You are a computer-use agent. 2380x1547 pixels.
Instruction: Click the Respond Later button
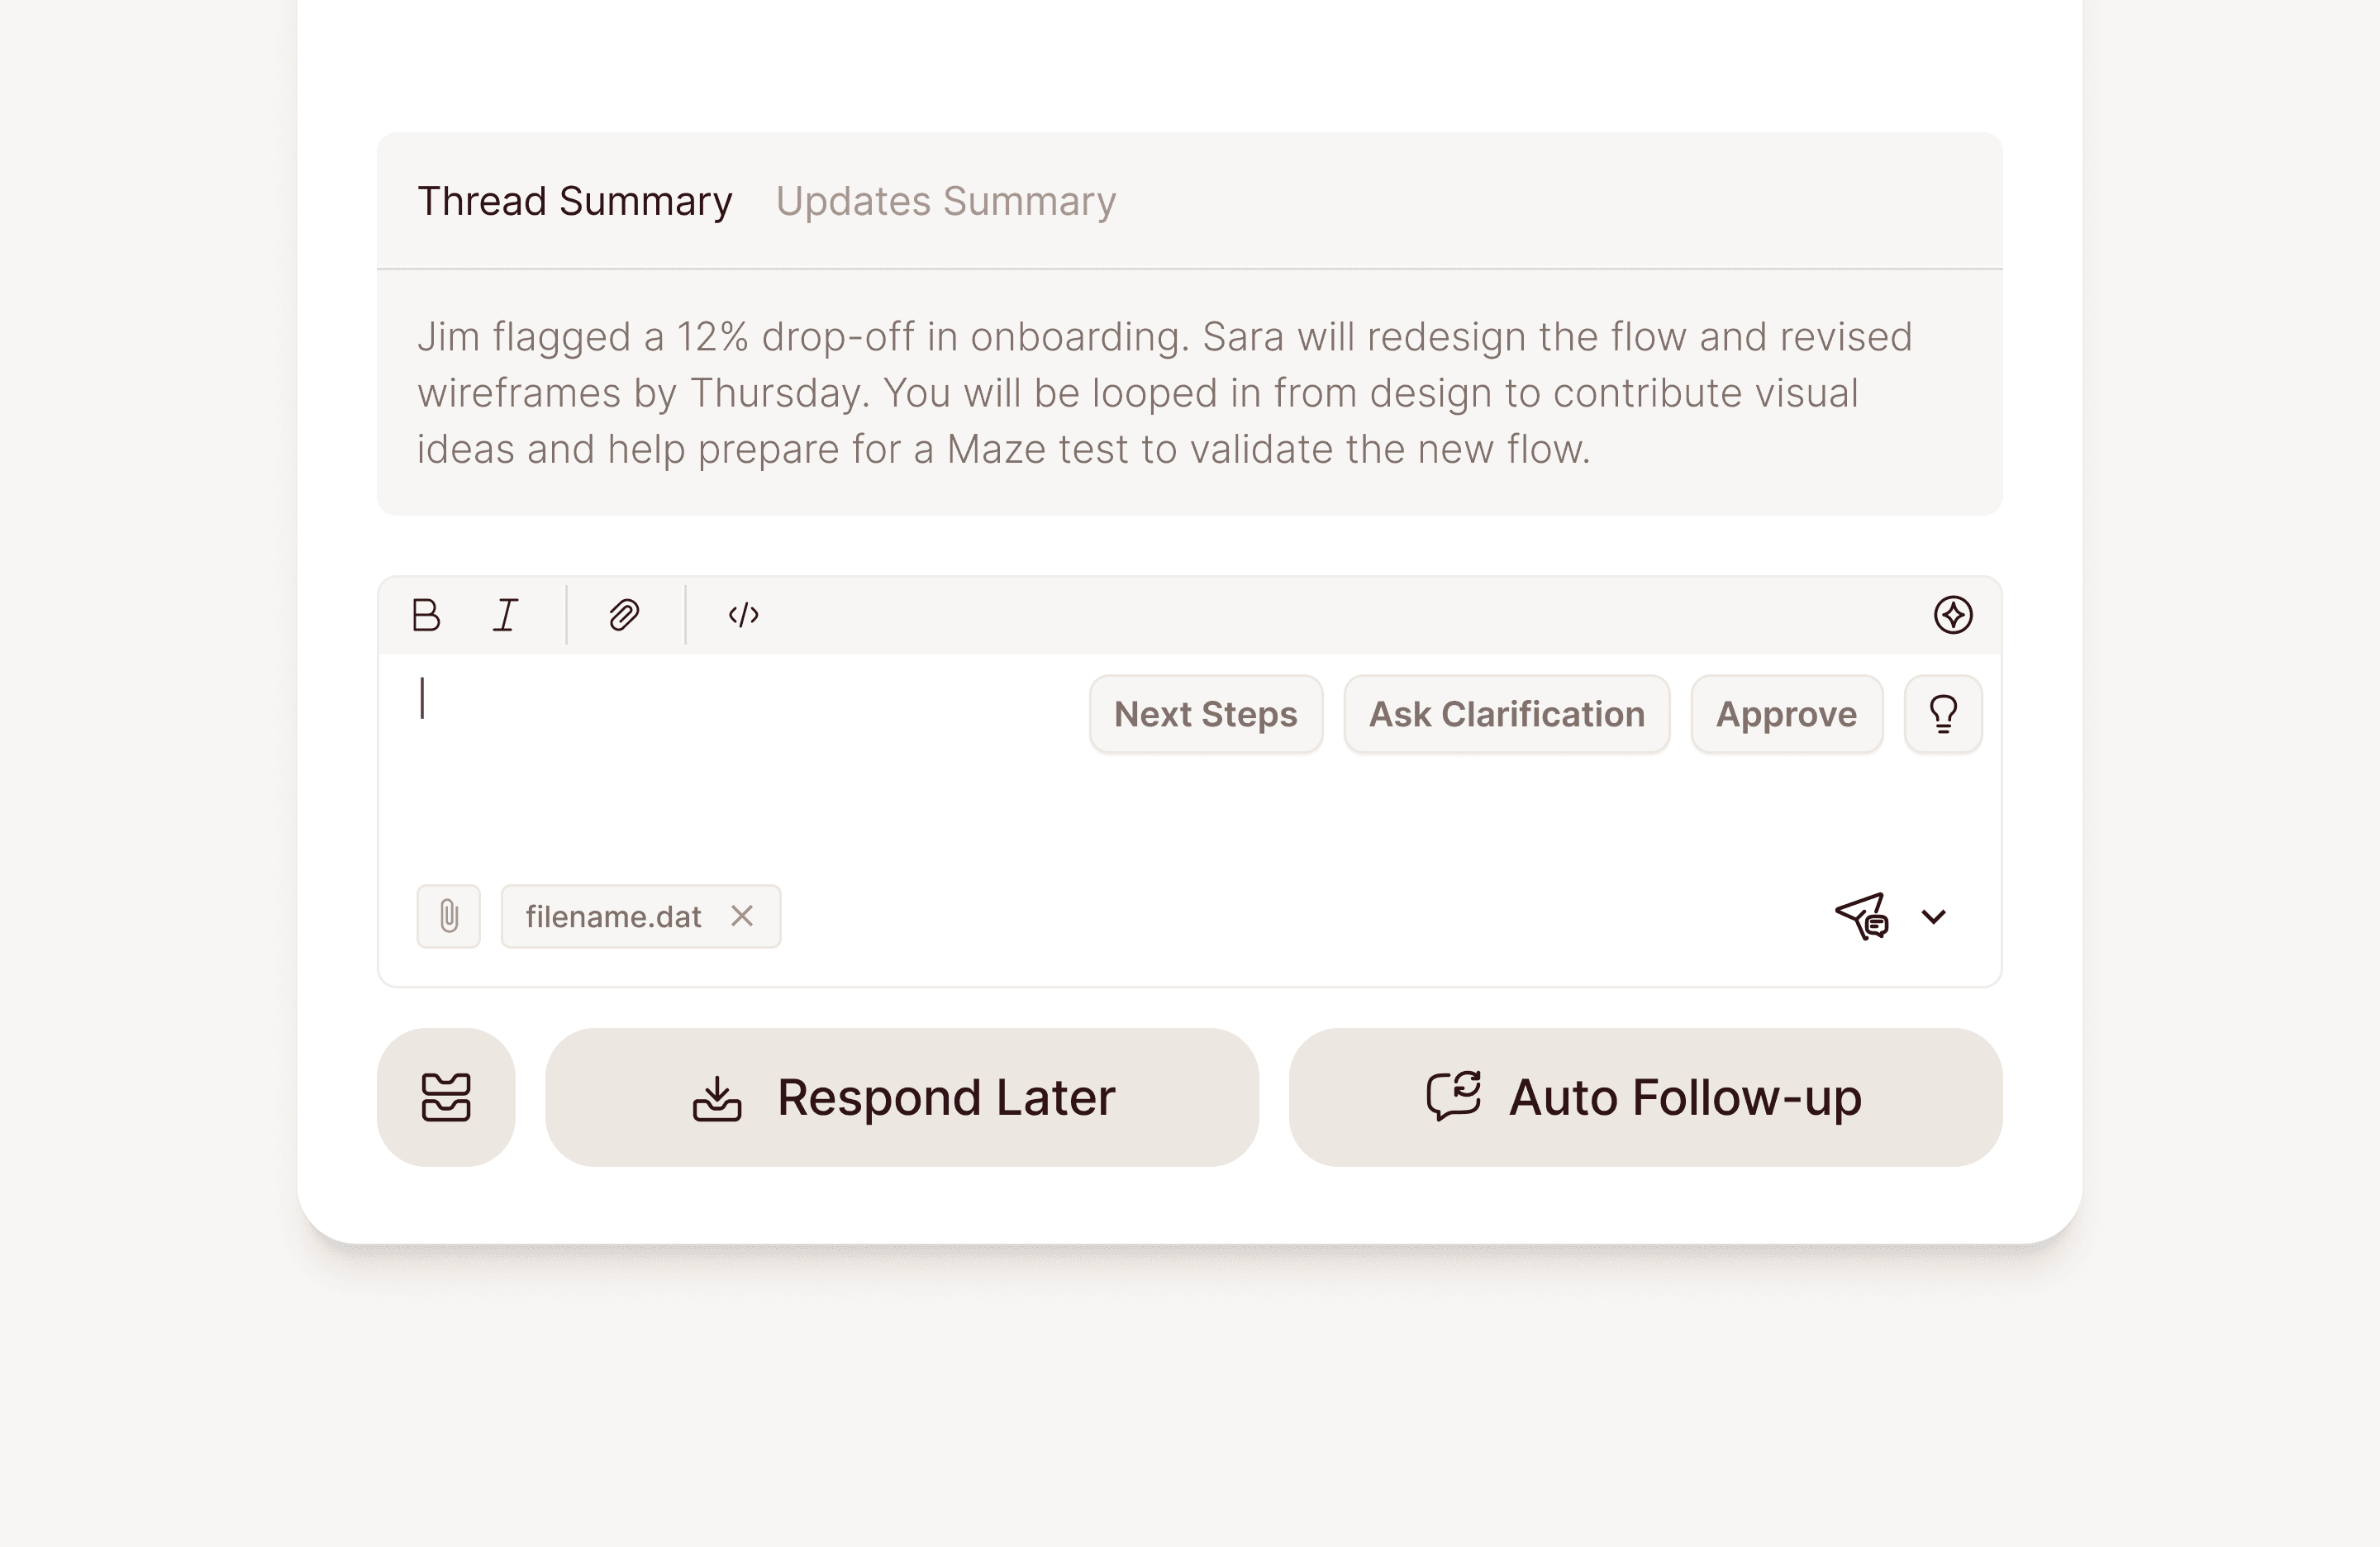(x=901, y=1097)
